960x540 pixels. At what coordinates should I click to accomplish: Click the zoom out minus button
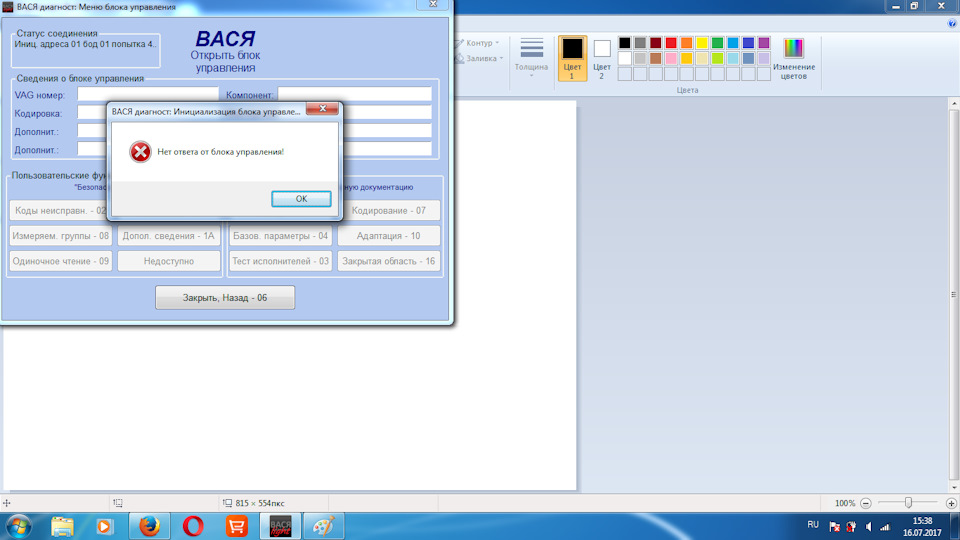pyautogui.click(x=866, y=503)
